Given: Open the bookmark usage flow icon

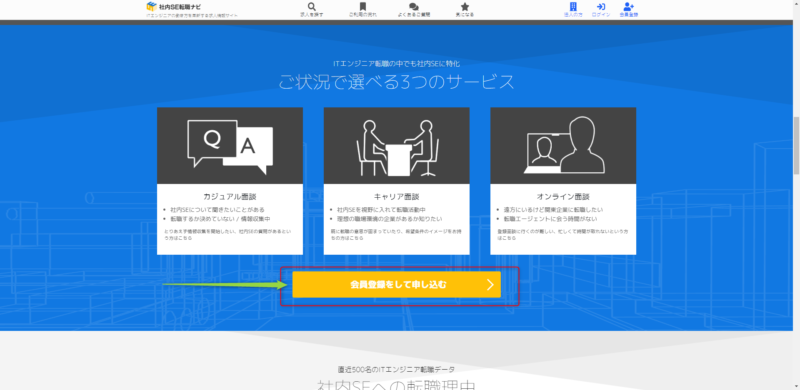Looking at the screenshot, I should [362, 7].
